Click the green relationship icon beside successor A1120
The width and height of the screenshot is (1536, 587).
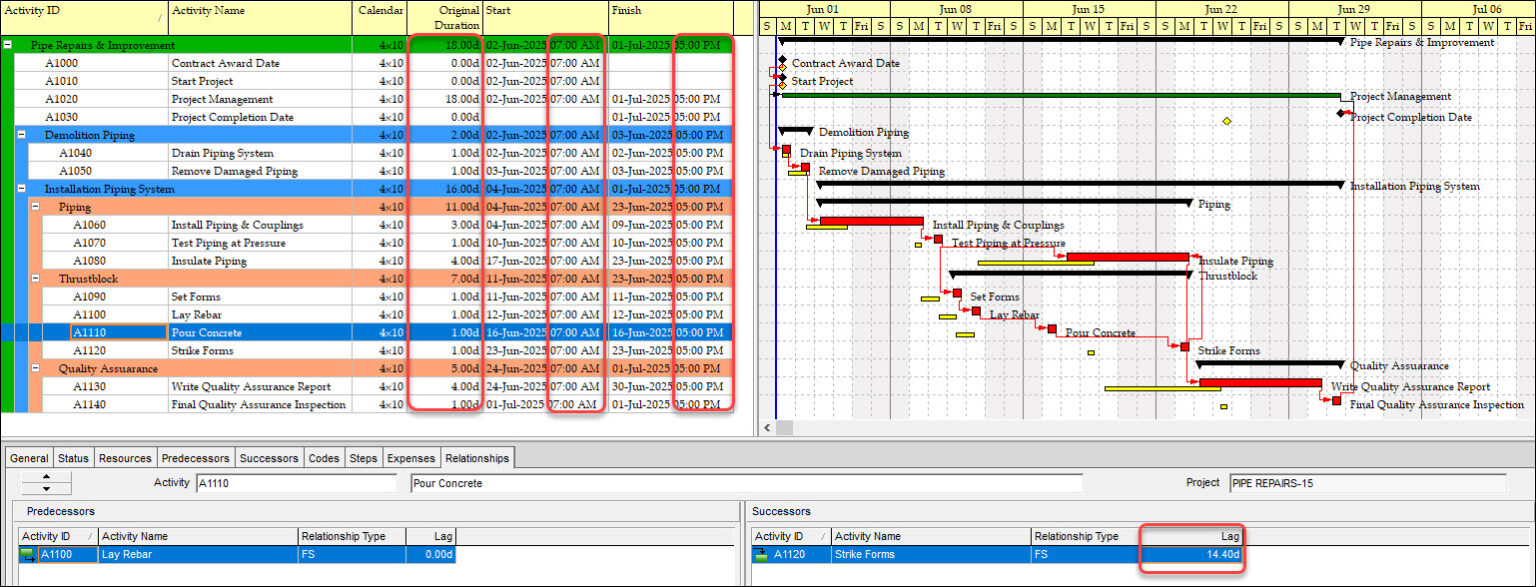click(x=760, y=554)
